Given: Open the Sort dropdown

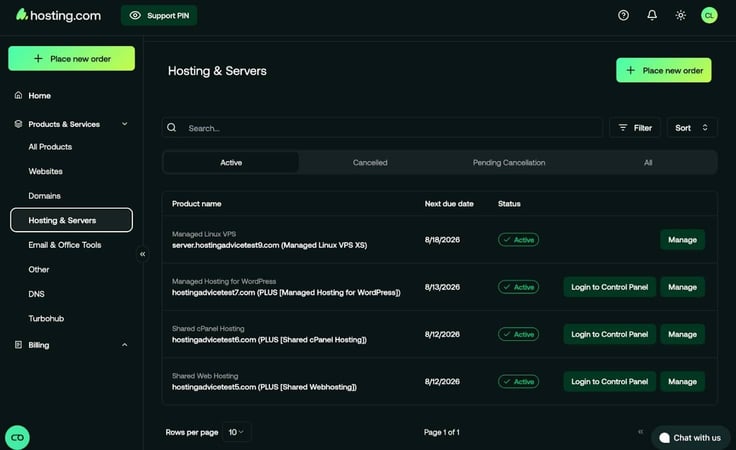Looking at the screenshot, I should (x=691, y=128).
